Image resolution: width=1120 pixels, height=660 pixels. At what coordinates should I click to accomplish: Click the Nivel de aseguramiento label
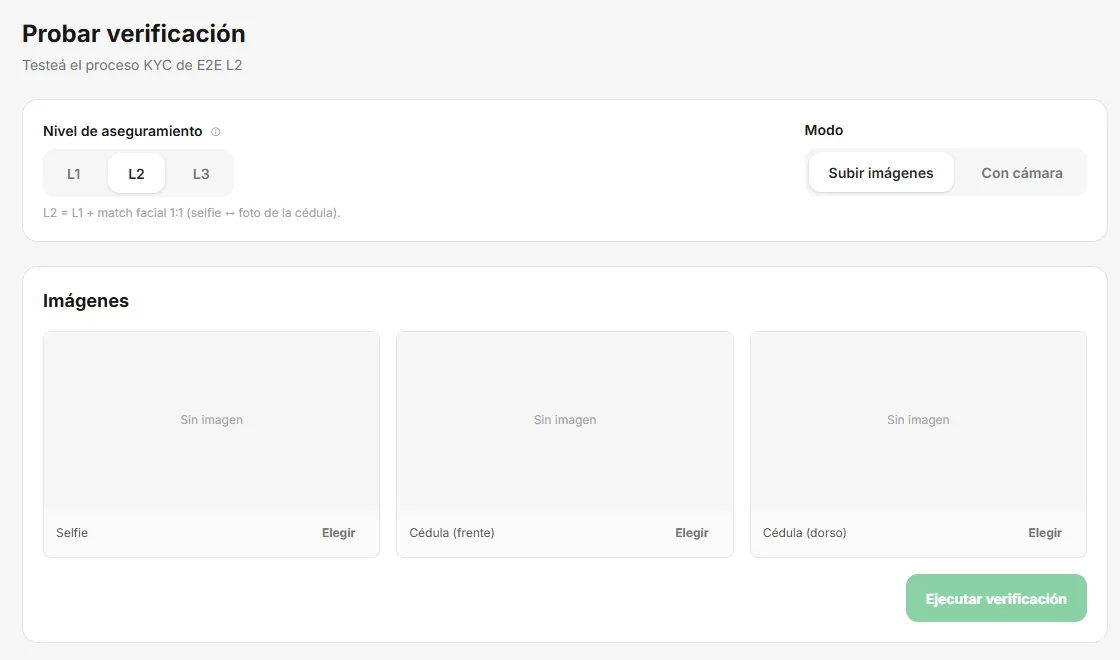(123, 131)
